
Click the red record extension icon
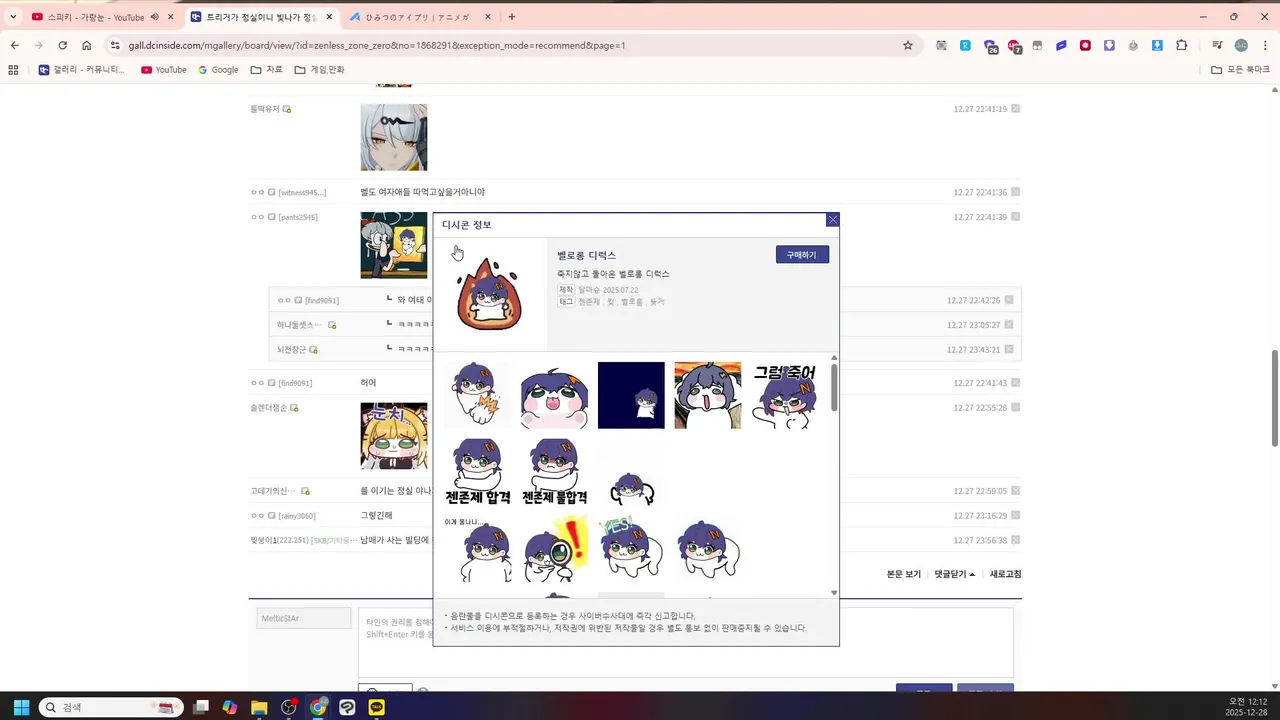click(1085, 45)
